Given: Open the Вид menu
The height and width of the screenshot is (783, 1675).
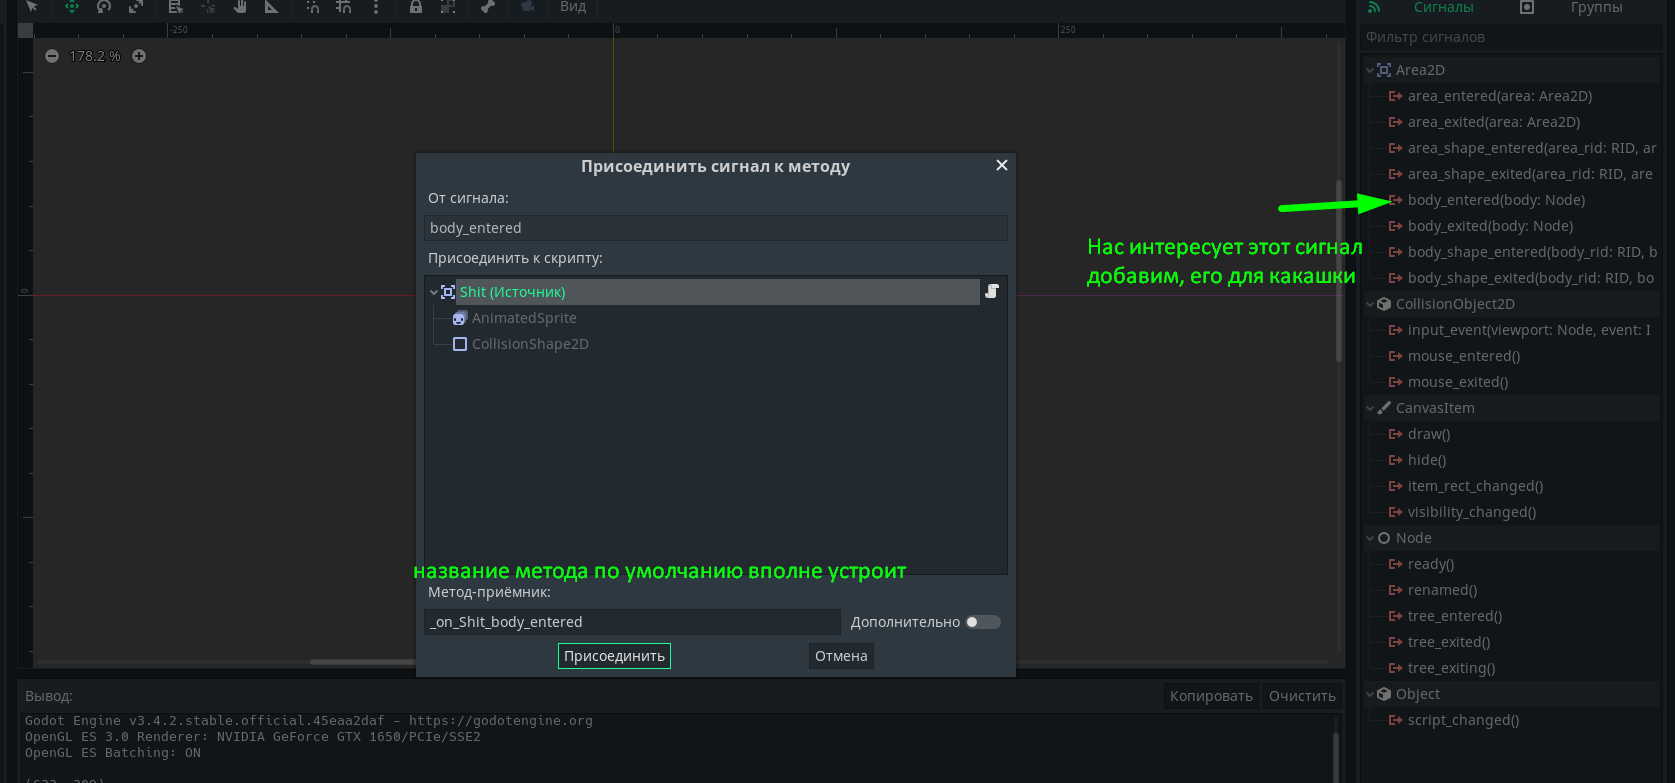Looking at the screenshot, I should [x=573, y=7].
